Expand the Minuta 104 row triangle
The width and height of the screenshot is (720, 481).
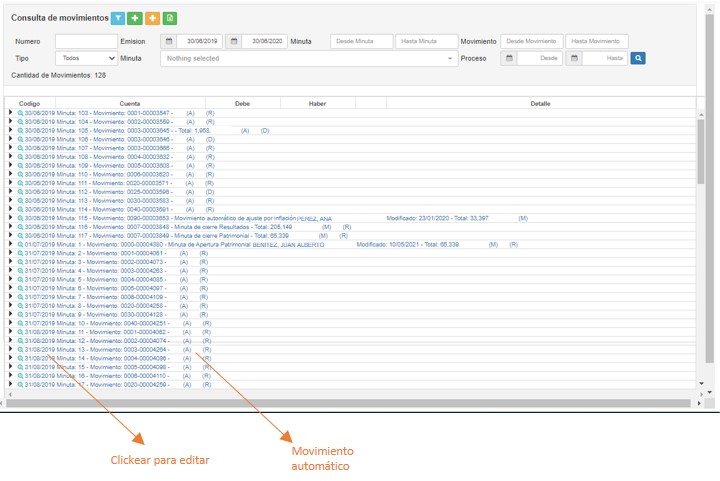tap(11, 122)
